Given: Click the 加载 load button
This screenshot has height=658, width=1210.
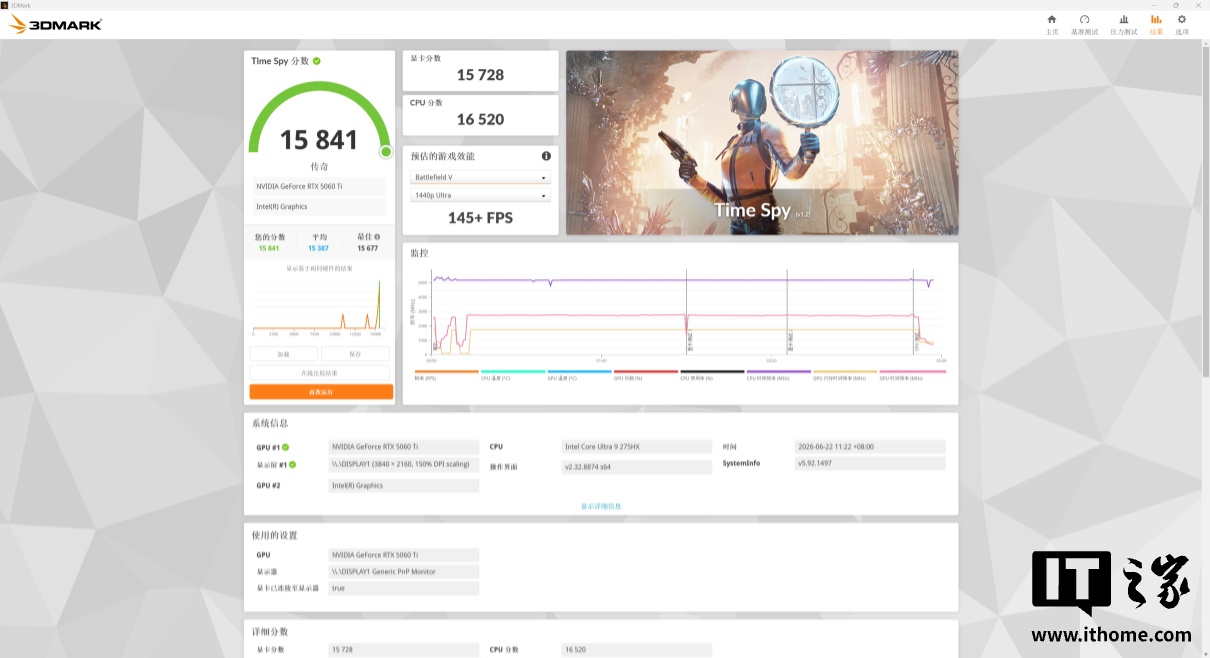Looking at the screenshot, I should coord(283,354).
